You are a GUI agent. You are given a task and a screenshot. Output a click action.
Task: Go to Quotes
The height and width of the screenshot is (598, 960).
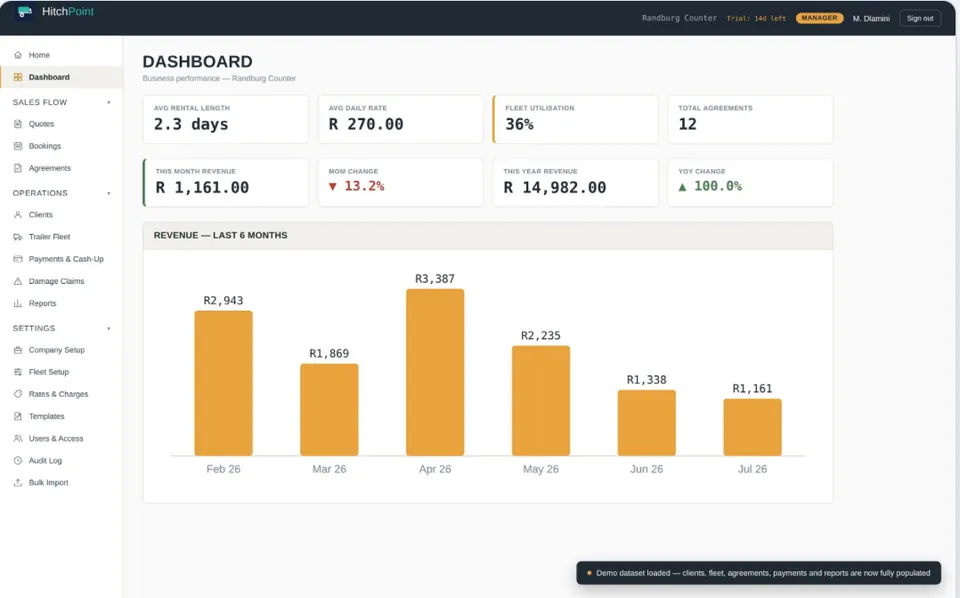61,124
